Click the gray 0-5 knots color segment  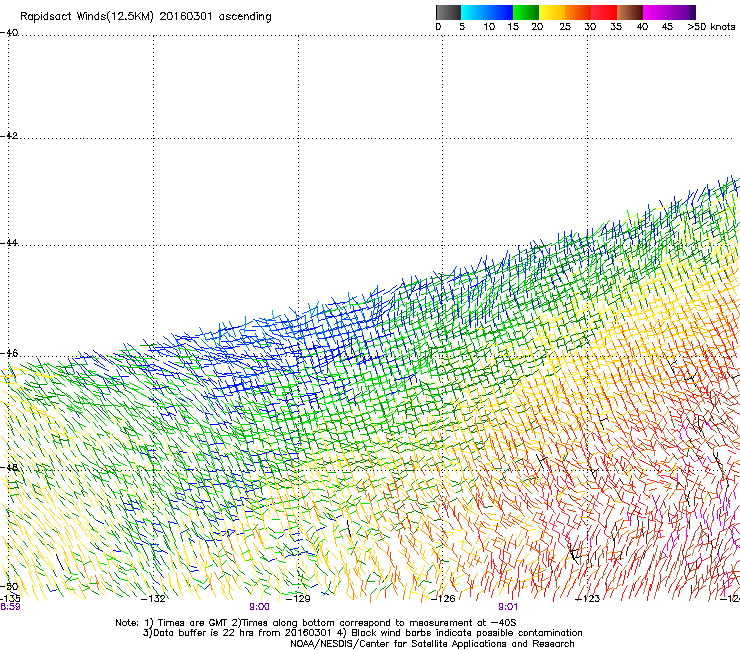point(448,12)
